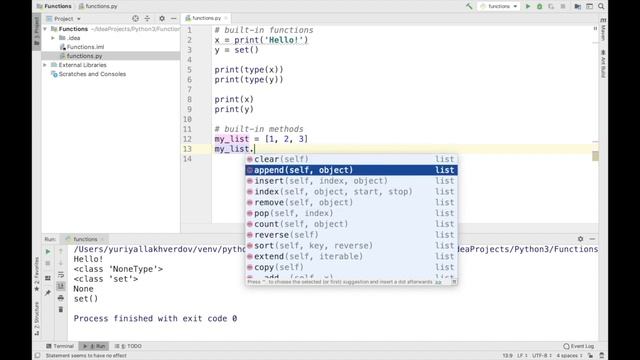Image resolution: width=640 pixels, height=360 pixels.
Task: Toggle the 4: Run tool window button
Action: click(94, 346)
